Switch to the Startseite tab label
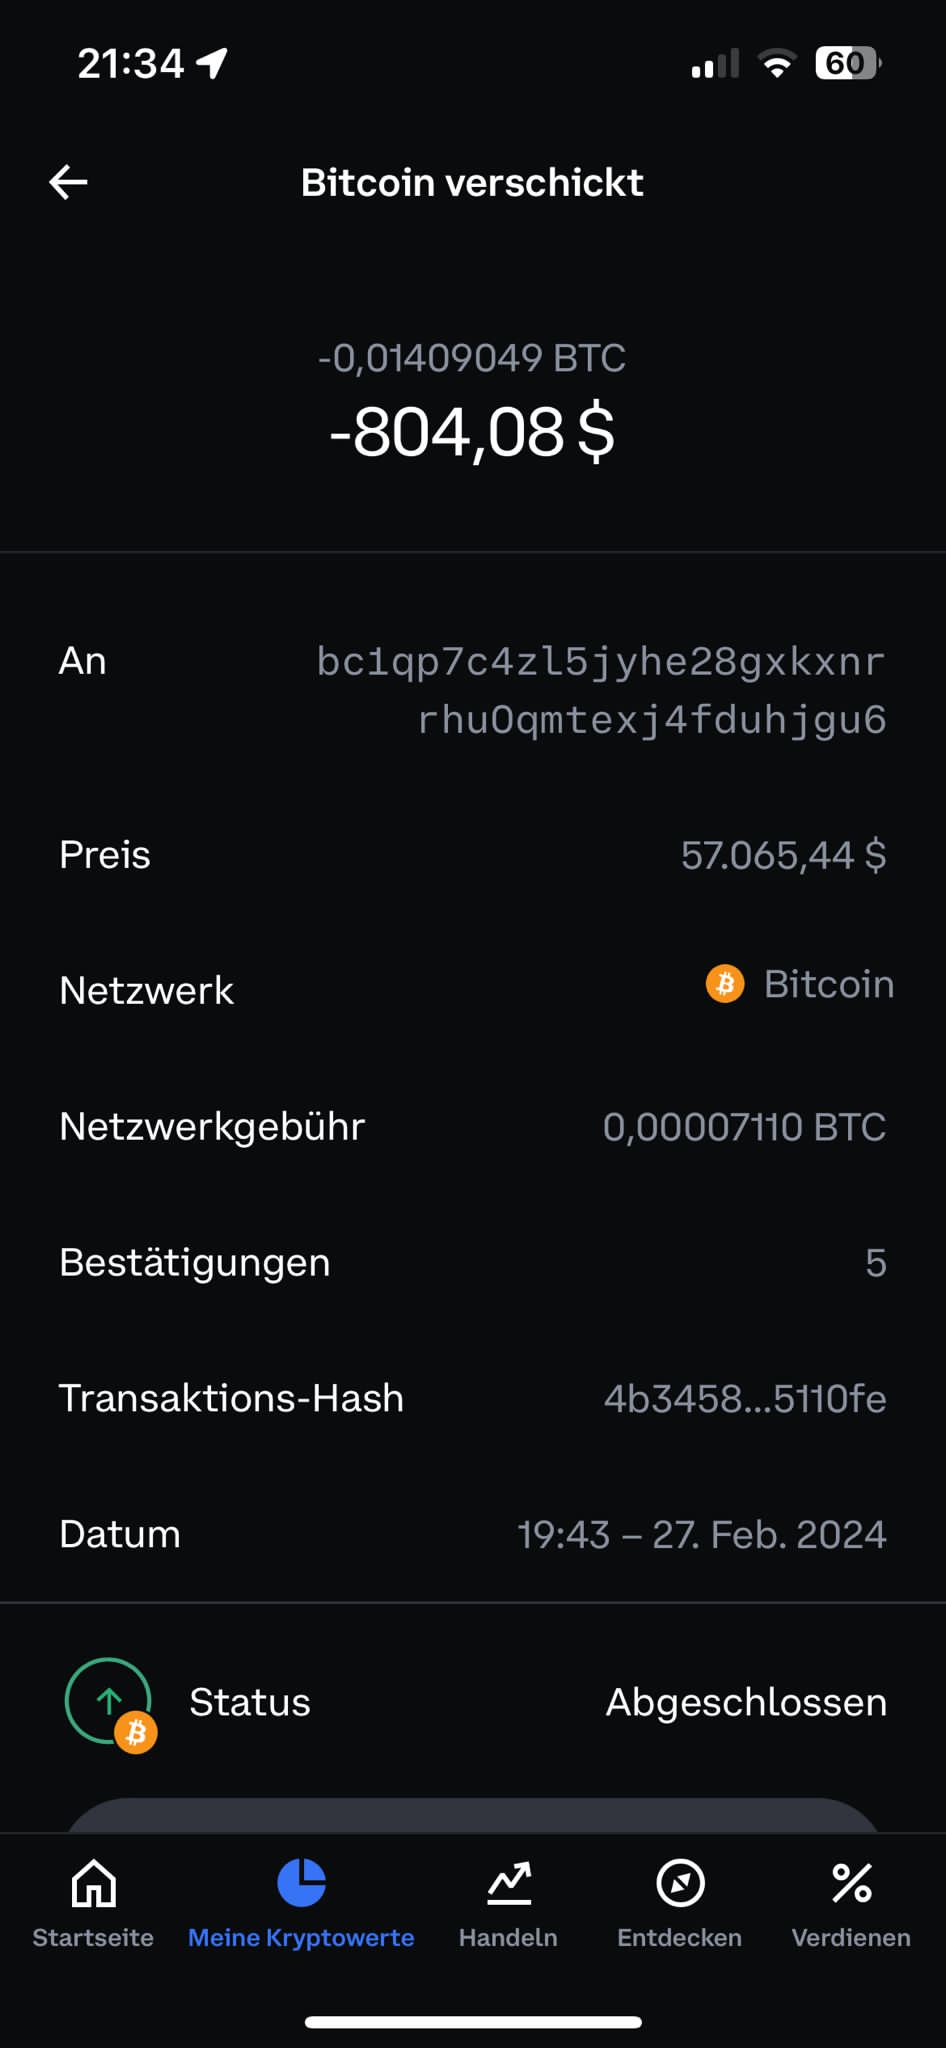 [93, 1937]
